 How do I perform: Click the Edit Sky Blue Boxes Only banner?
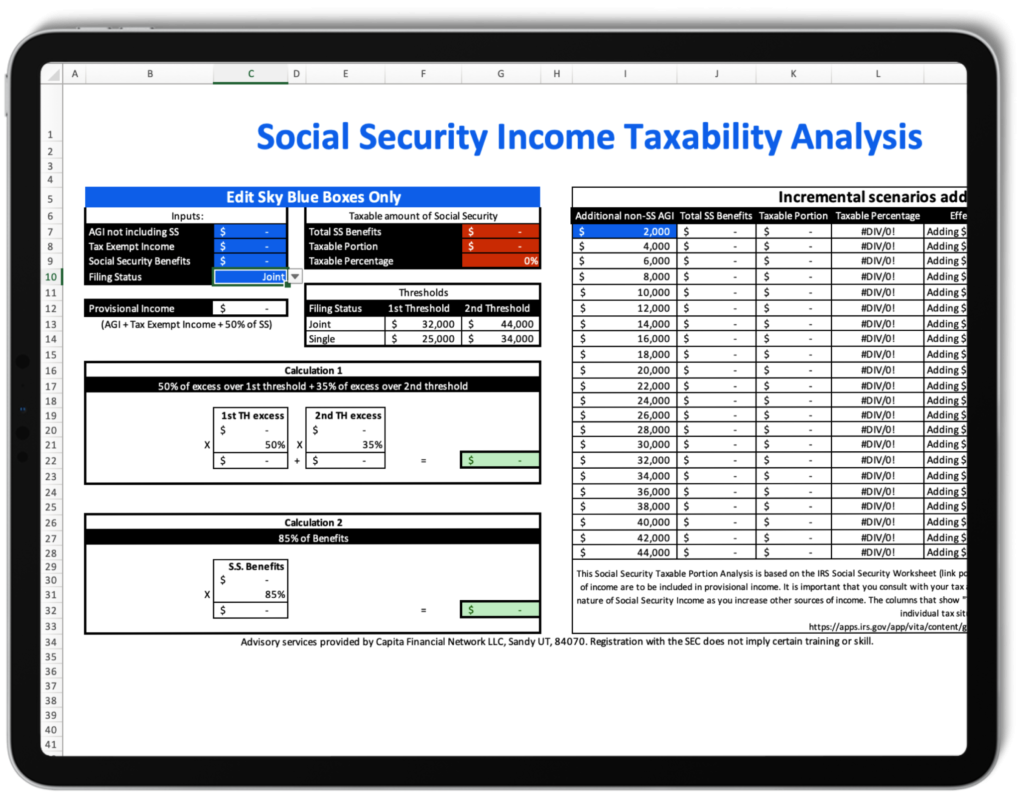(x=313, y=197)
